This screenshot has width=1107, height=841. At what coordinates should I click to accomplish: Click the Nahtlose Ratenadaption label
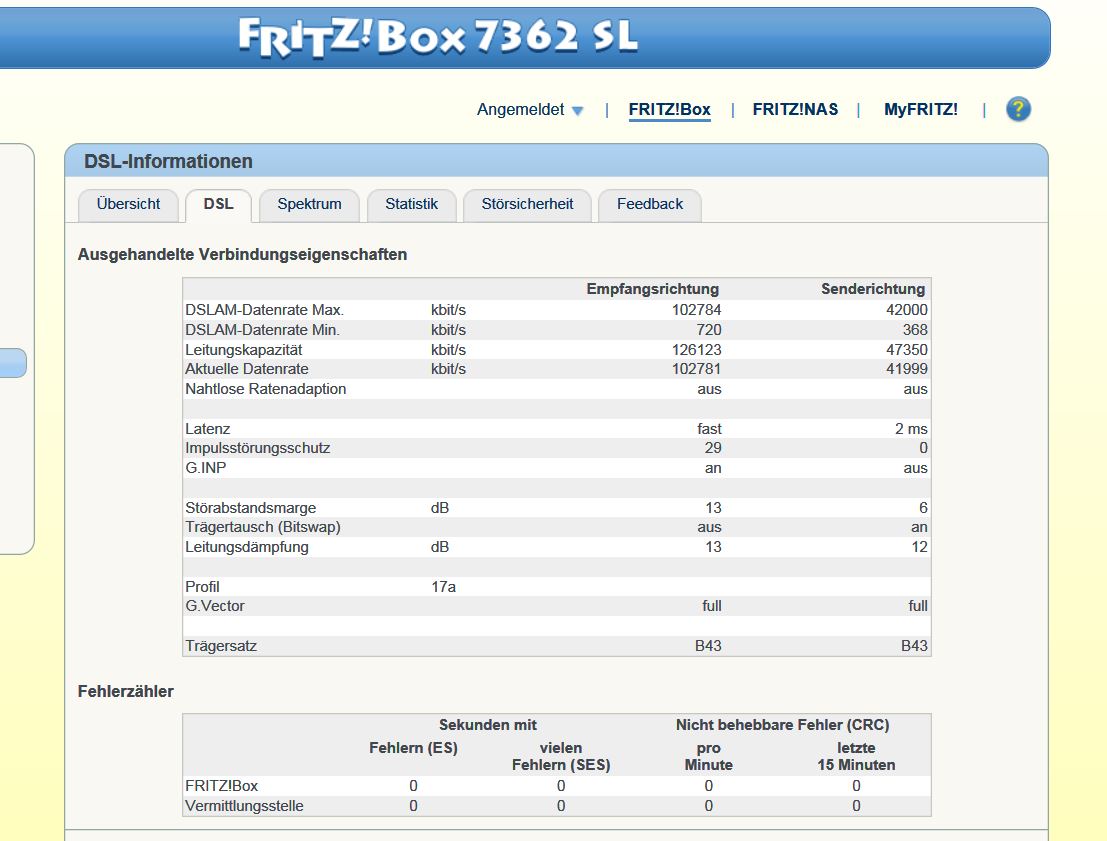pyautogui.click(x=265, y=389)
